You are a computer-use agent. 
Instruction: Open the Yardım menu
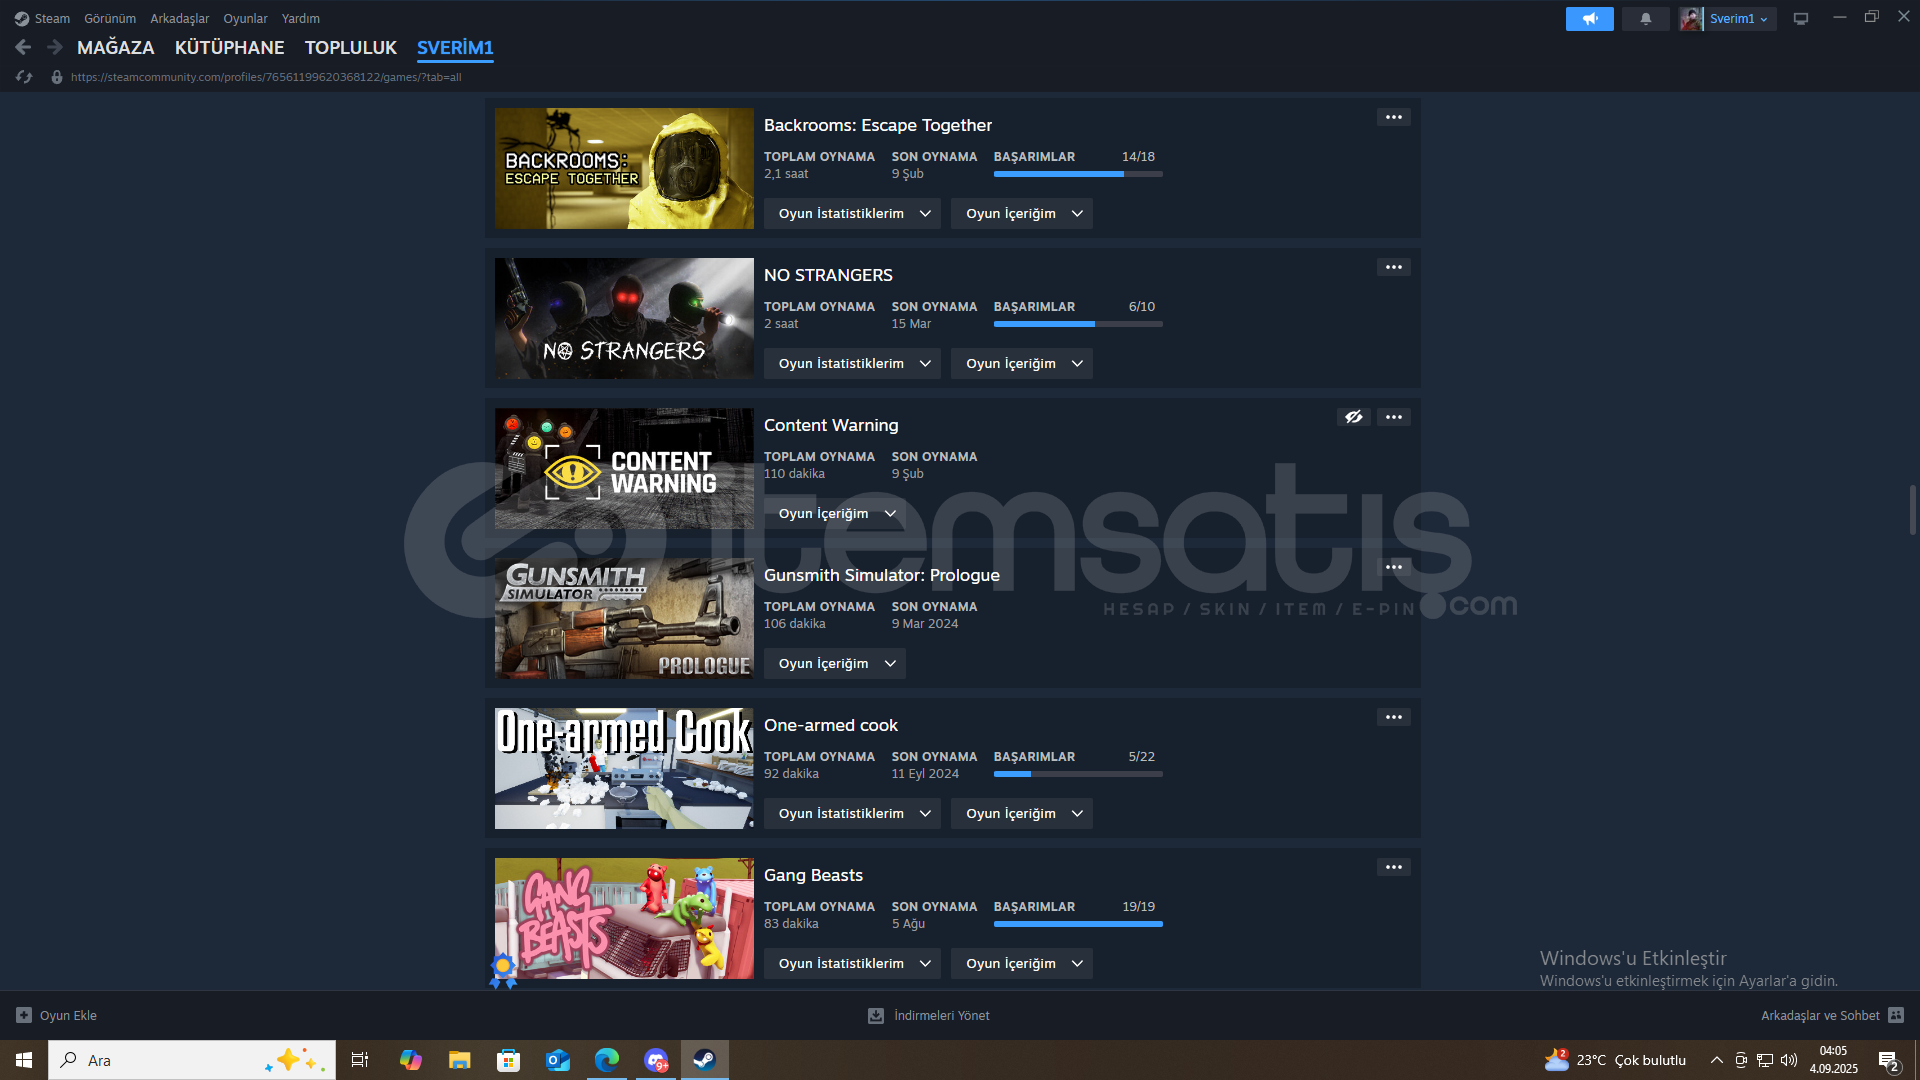301,19
